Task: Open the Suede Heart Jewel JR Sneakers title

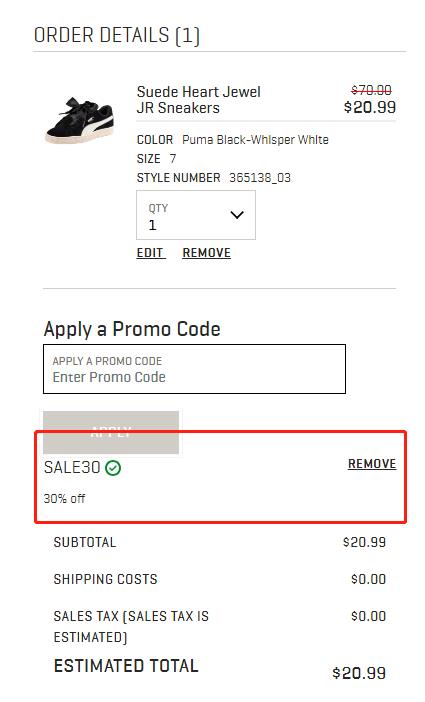Action: tap(198, 100)
